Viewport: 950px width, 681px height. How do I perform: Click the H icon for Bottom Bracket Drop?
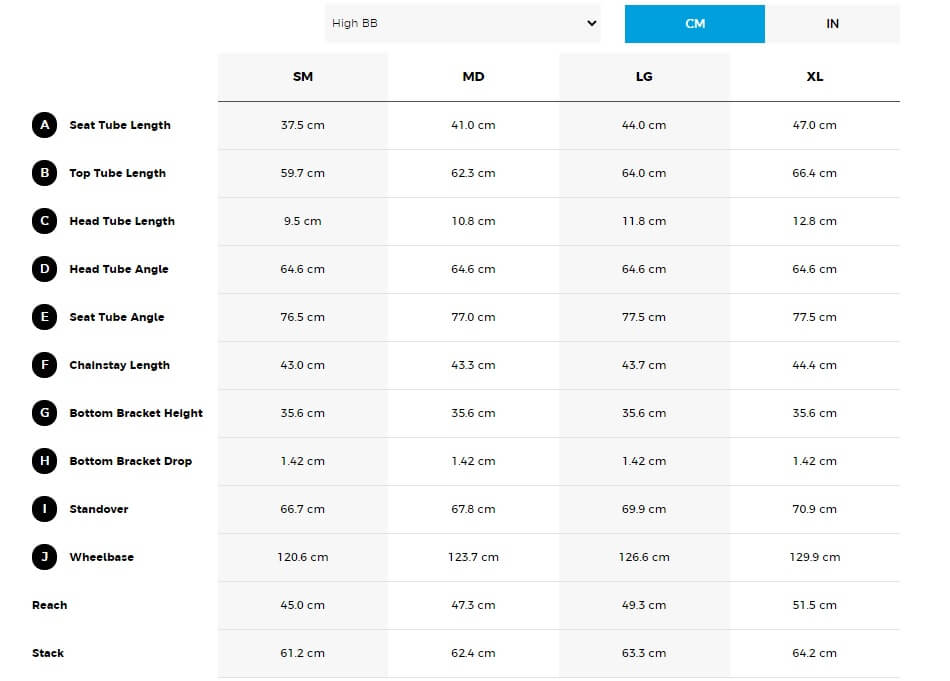point(44,461)
